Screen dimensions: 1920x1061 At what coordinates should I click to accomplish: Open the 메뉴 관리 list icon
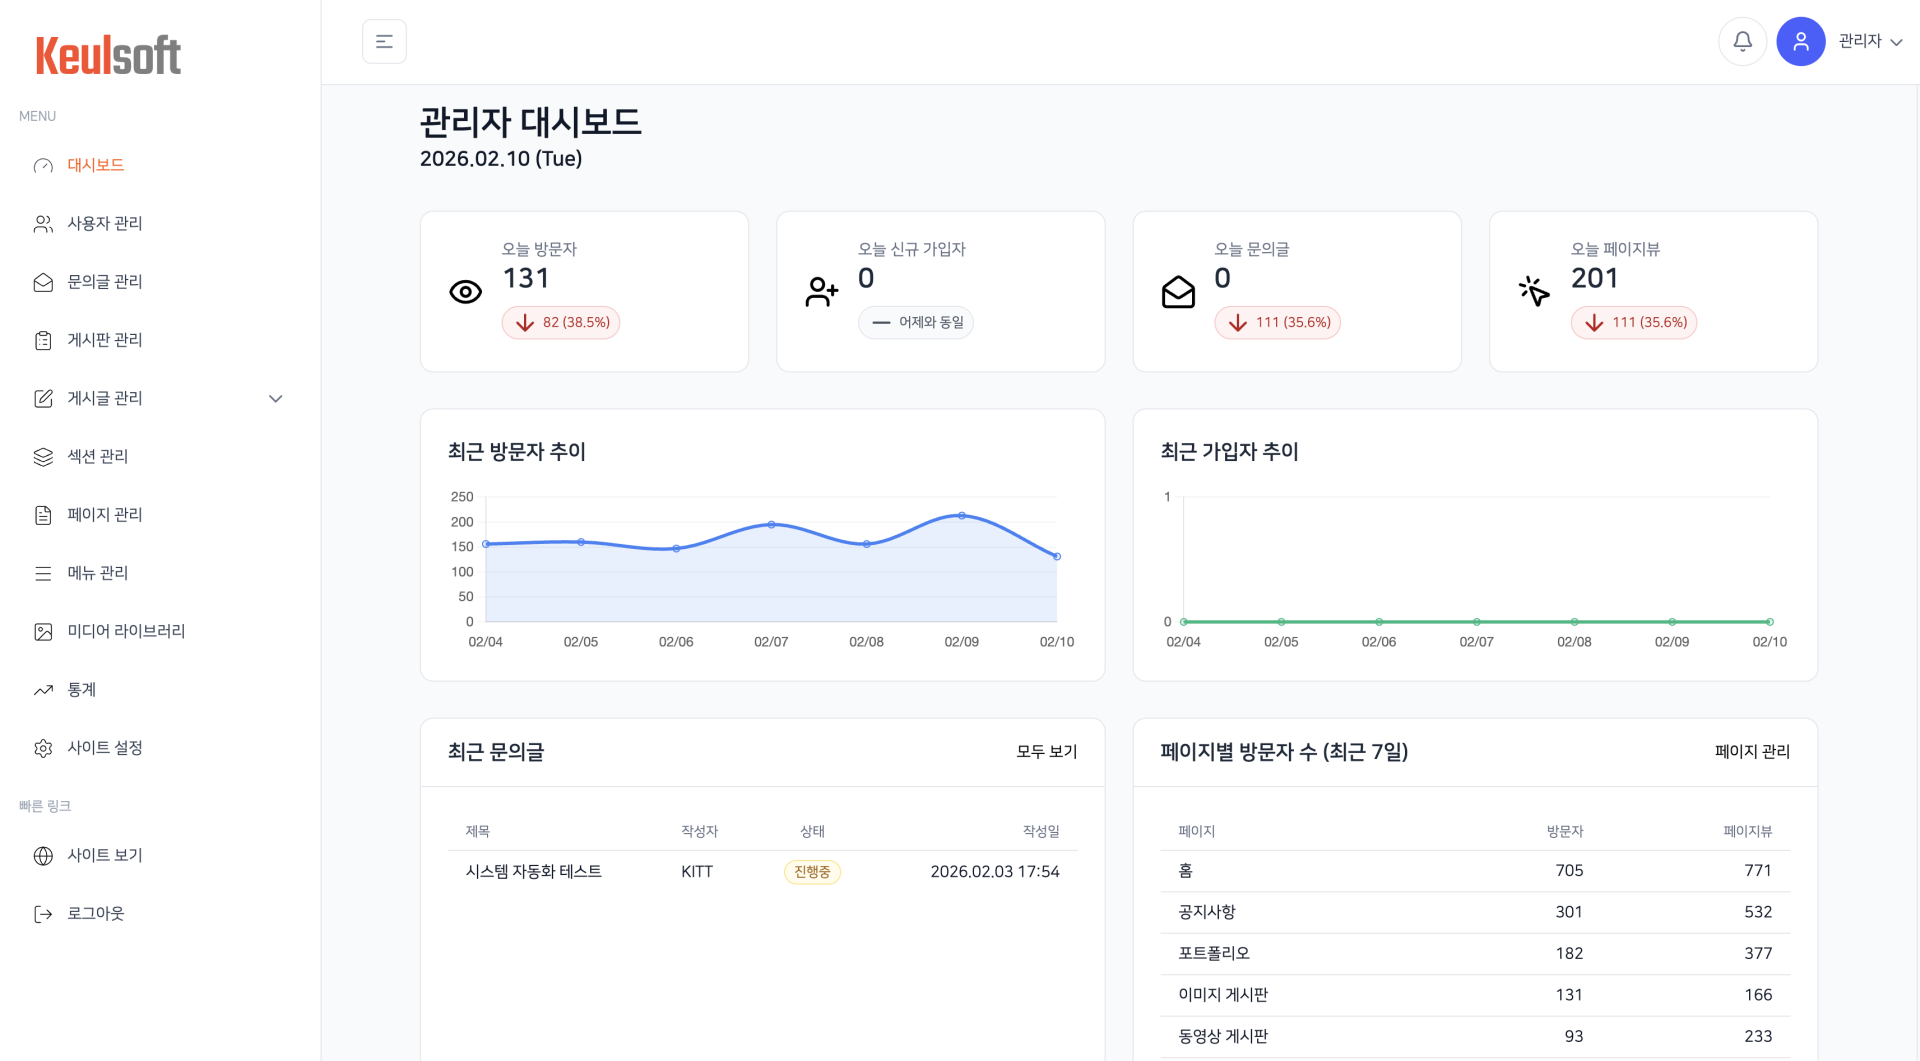(43, 573)
